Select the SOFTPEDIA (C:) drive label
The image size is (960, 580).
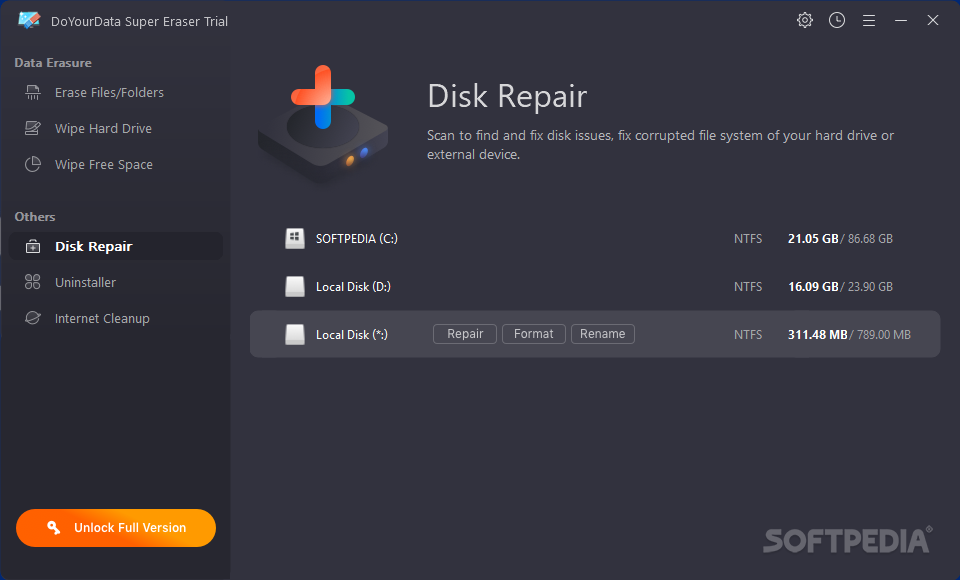(356, 238)
